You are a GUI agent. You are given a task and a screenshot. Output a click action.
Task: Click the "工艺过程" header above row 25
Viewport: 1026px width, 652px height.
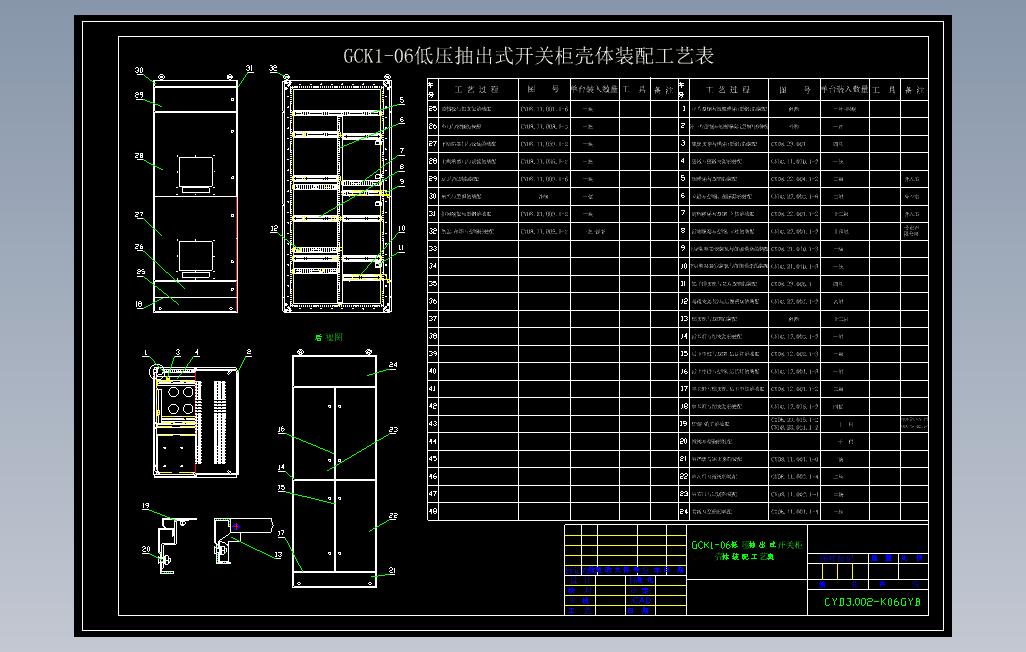point(477,90)
